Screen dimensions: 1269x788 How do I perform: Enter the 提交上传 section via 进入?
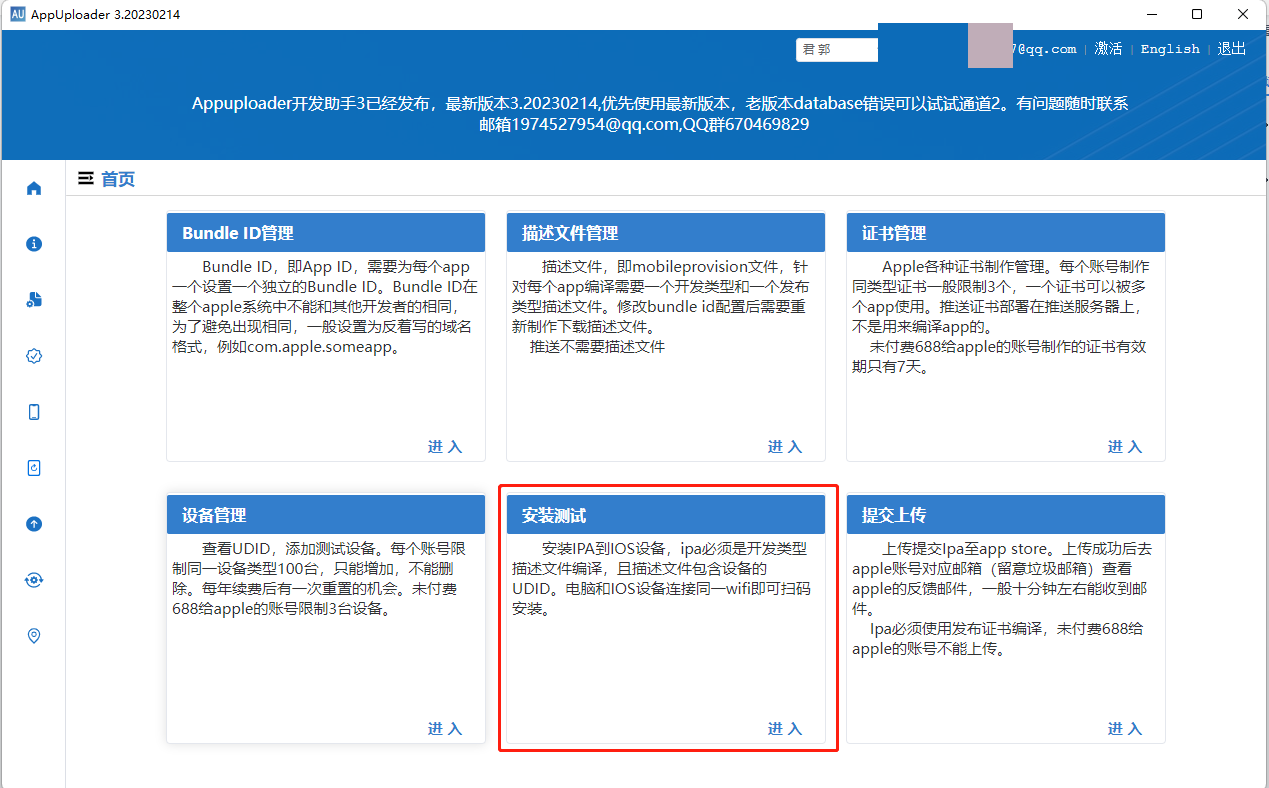[1125, 729]
